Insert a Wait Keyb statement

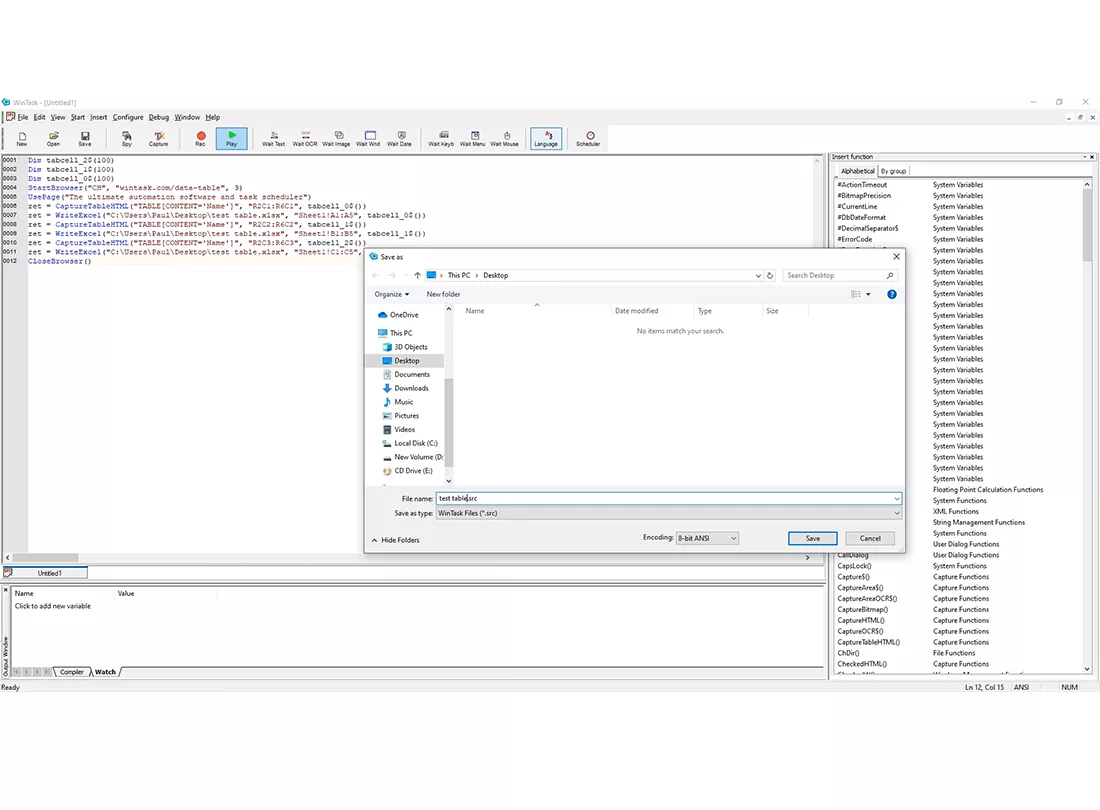point(441,138)
